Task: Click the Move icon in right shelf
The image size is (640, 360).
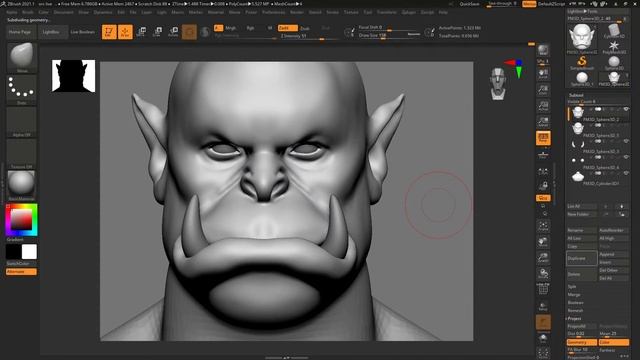Action: click(x=543, y=242)
